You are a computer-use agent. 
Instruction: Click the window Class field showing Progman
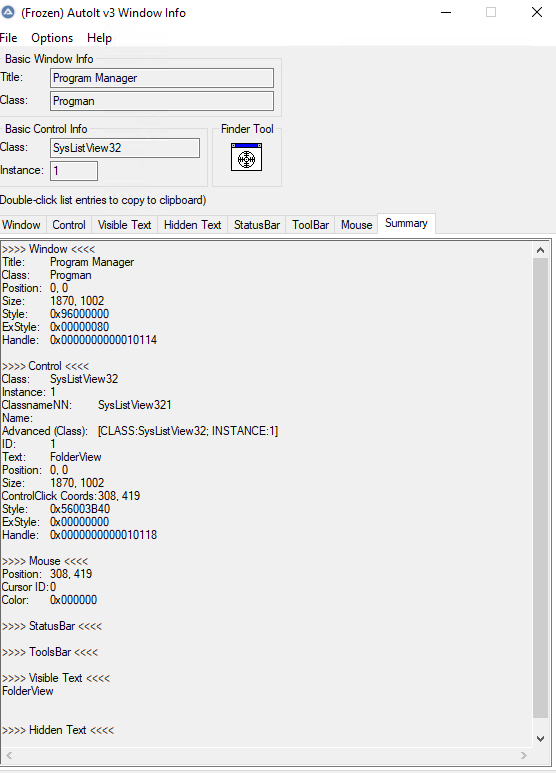click(162, 101)
